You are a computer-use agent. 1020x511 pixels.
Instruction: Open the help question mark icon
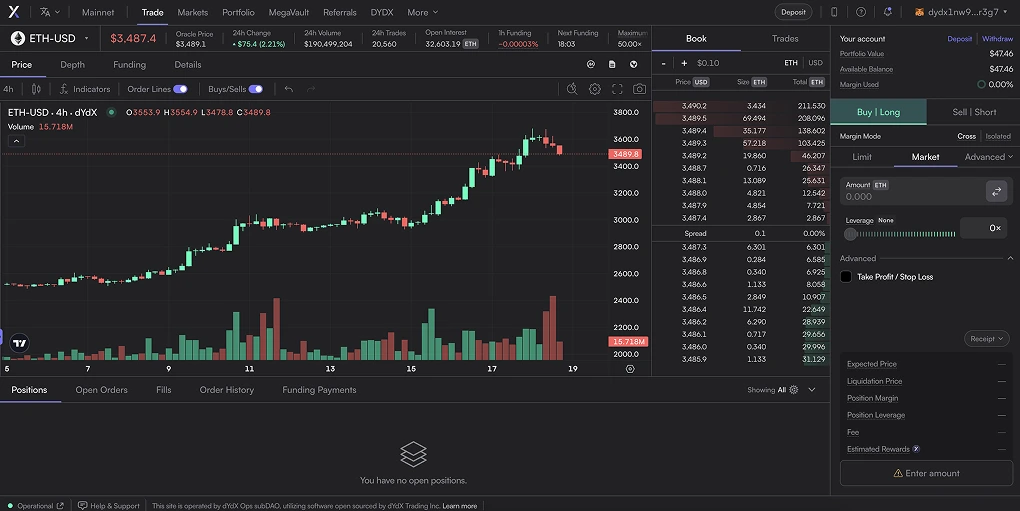(861, 12)
